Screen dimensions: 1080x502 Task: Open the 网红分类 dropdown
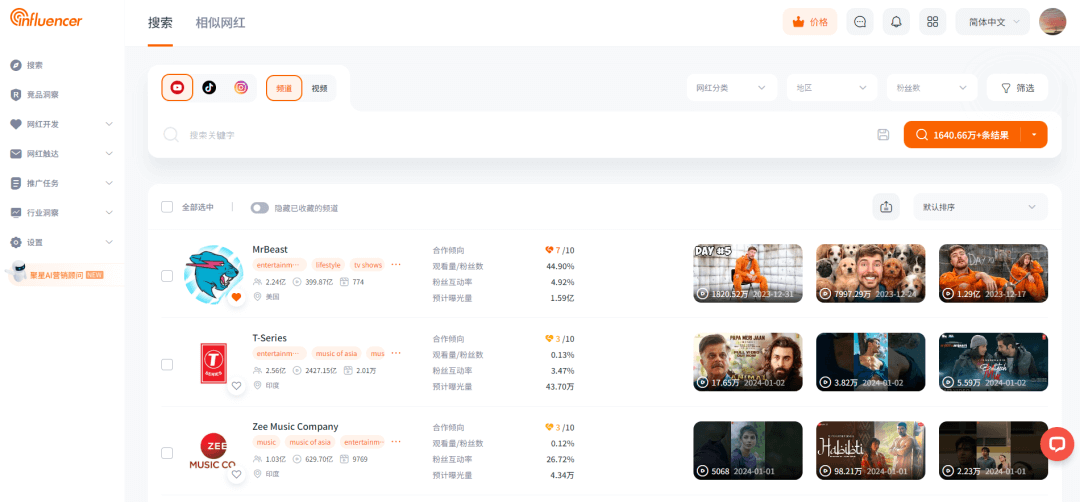[x=731, y=88]
